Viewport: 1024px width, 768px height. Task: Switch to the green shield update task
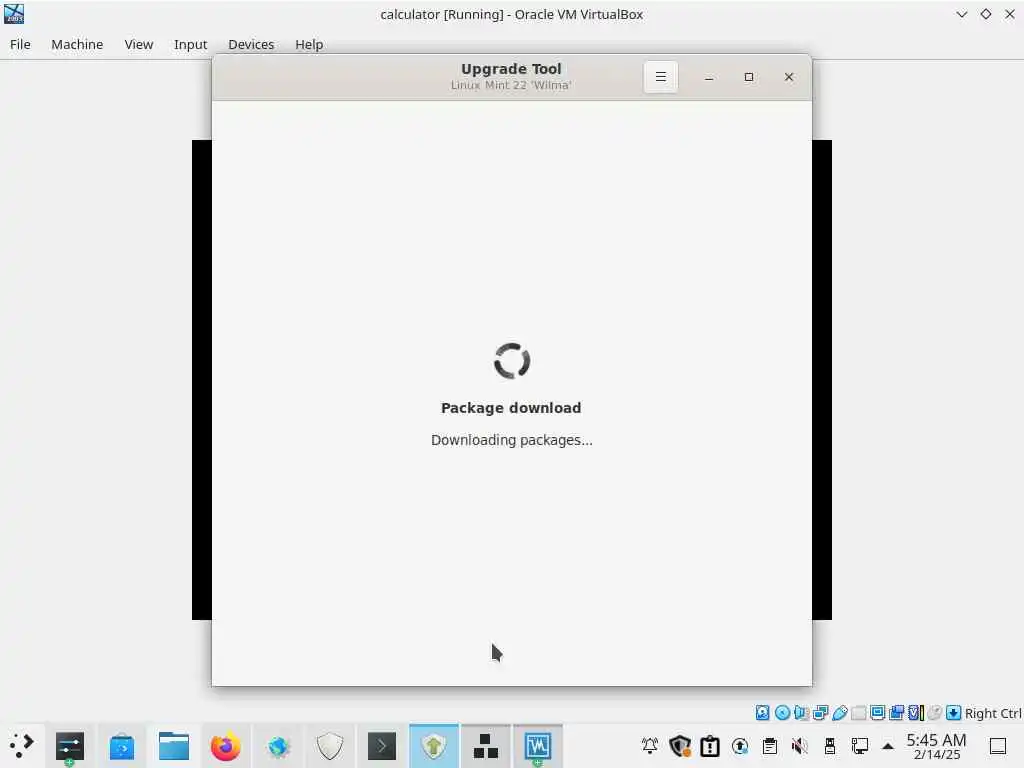[434, 746]
